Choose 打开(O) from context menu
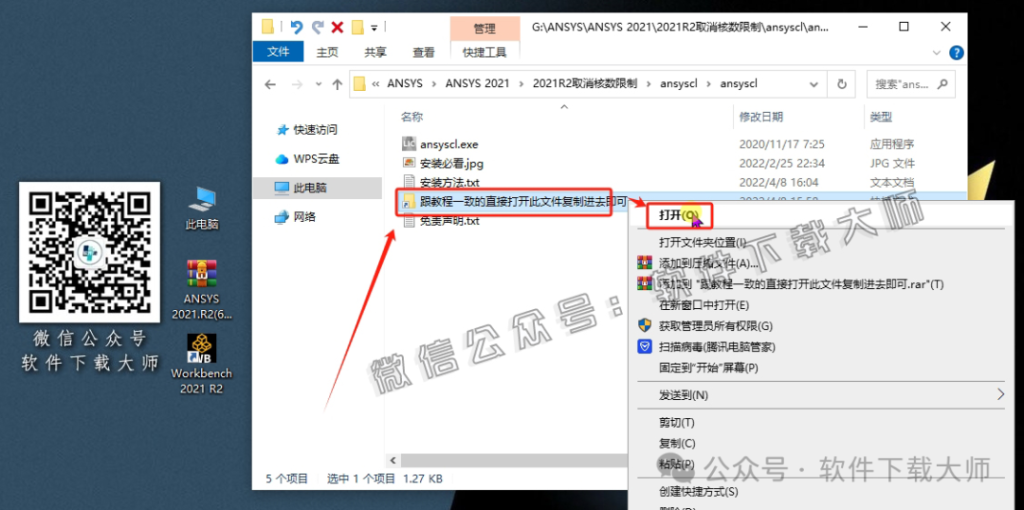The height and width of the screenshot is (510, 1024). point(679,215)
